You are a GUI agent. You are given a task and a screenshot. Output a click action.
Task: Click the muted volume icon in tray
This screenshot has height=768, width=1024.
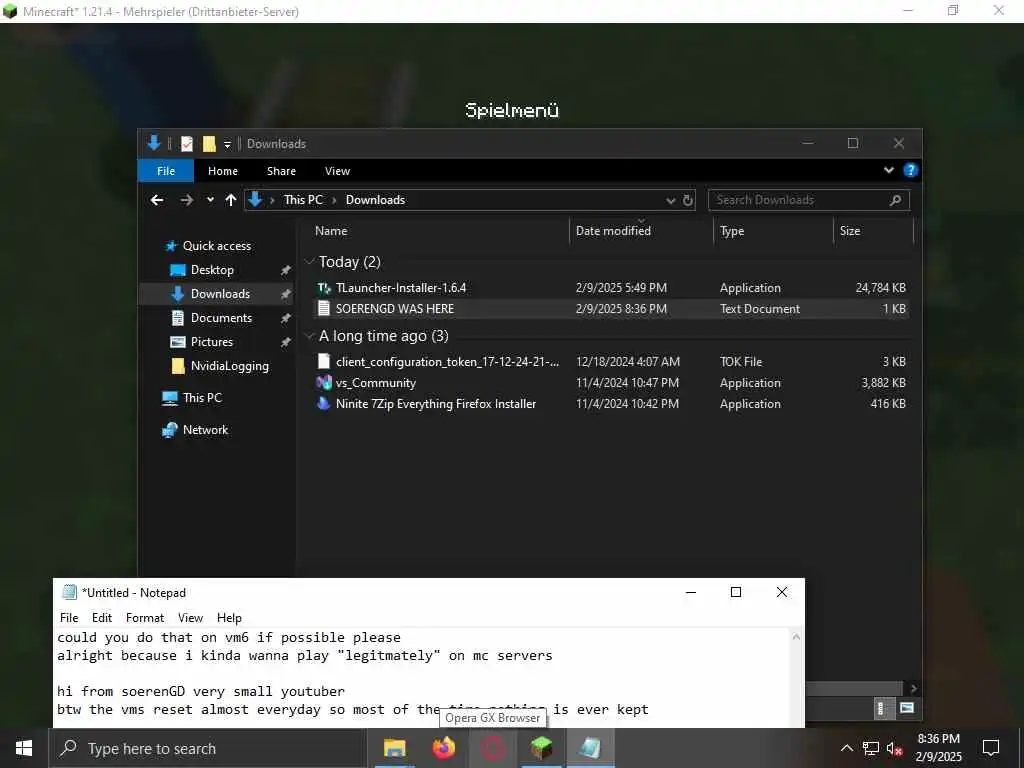(x=894, y=748)
